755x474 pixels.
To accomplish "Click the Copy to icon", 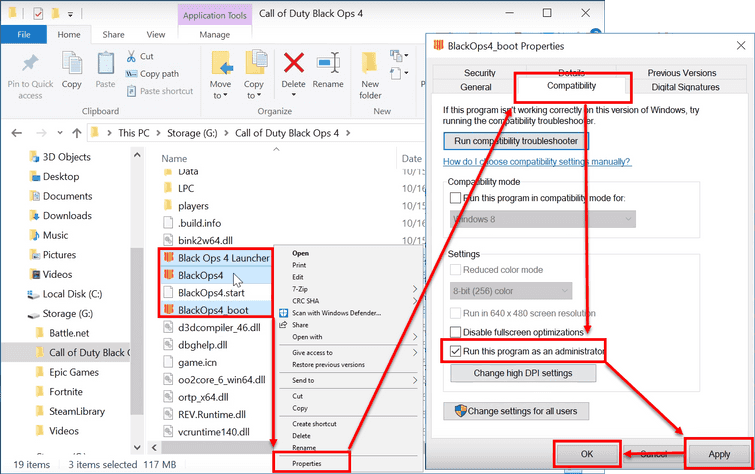I will click(x=256, y=63).
